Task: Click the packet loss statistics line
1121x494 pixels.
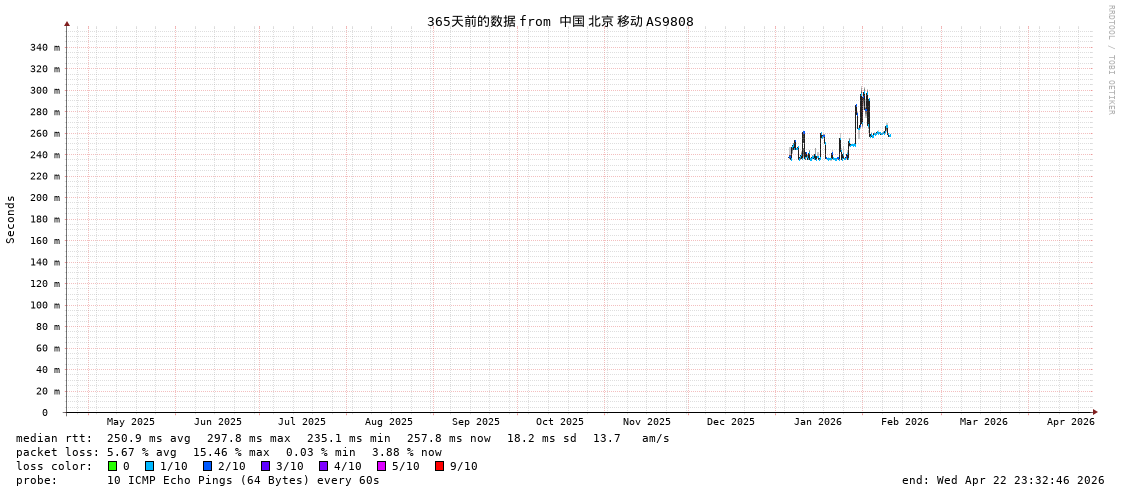Action: coord(228,452)
